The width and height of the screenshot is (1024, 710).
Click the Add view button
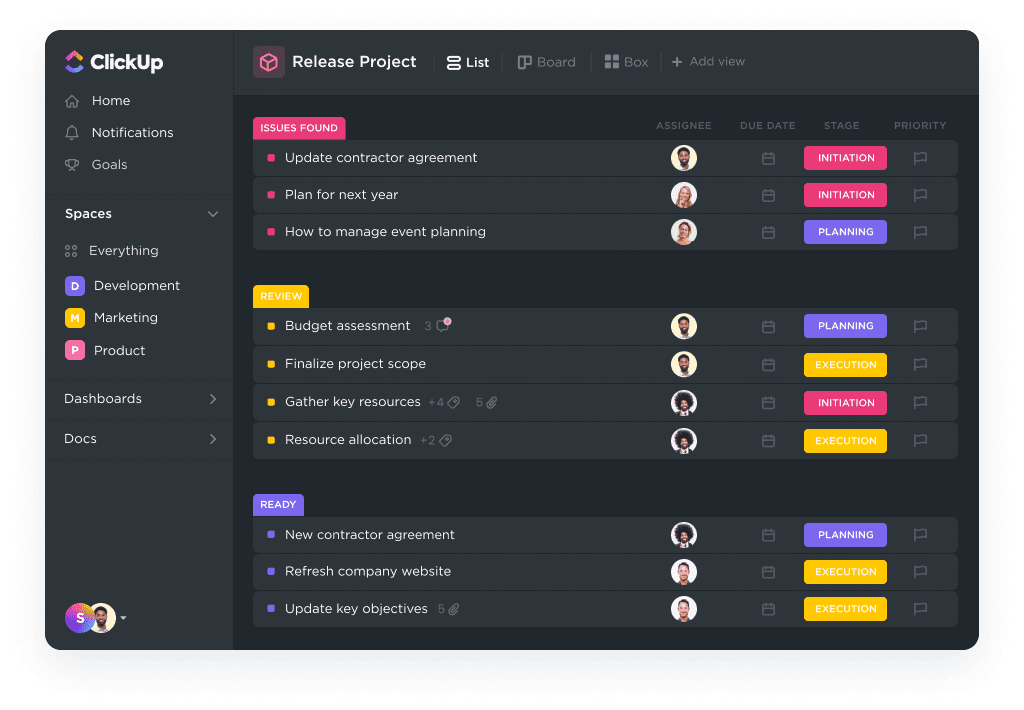pyautogui.click(x=708, y=61)
